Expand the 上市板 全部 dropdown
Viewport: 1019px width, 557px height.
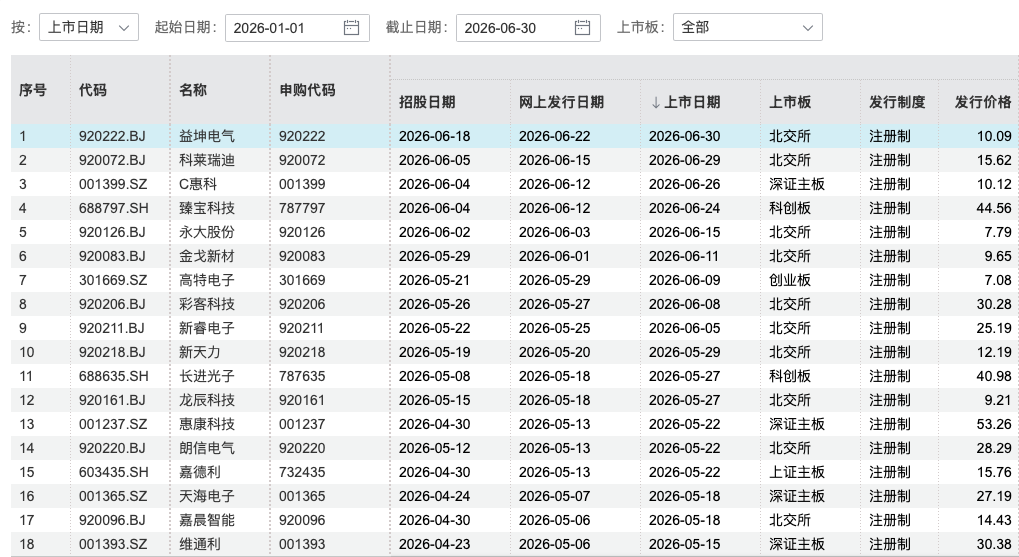pos(747,27)
